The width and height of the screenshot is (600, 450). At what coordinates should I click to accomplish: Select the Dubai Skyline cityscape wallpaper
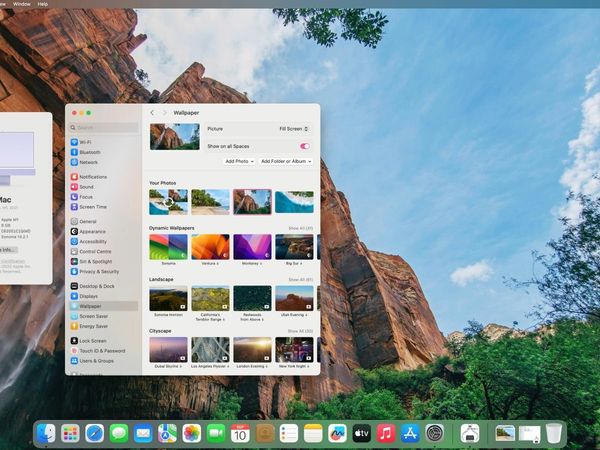[x=168, y=350]
